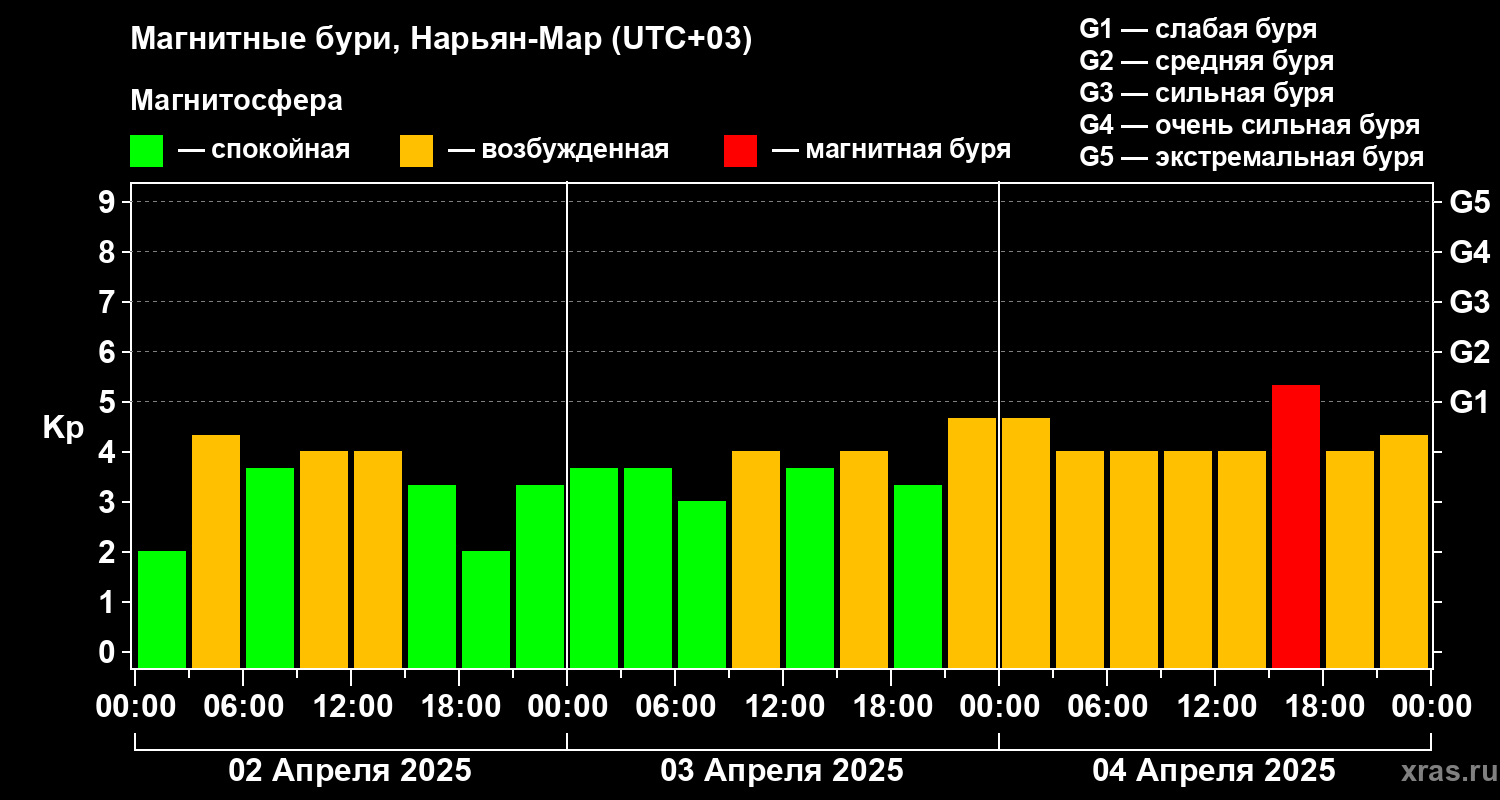Click the G2 tick label on right axis
The image size is (1500, 800).
(1470, 352)
